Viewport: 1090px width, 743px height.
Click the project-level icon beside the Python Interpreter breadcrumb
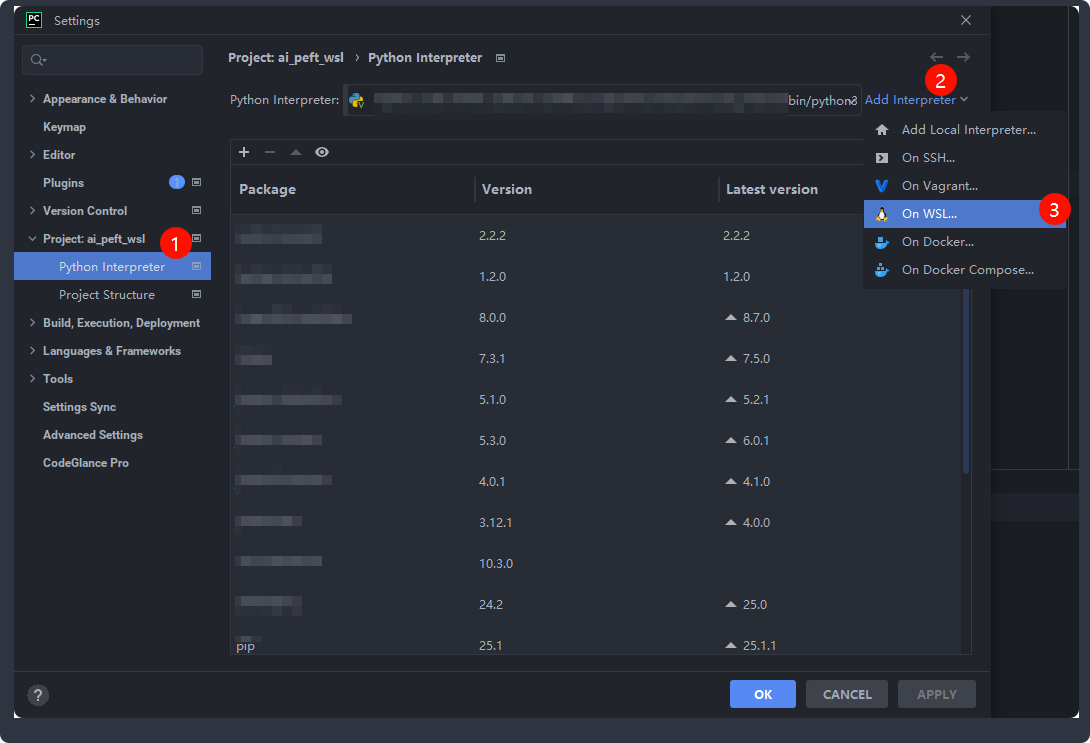coord(501,58)
